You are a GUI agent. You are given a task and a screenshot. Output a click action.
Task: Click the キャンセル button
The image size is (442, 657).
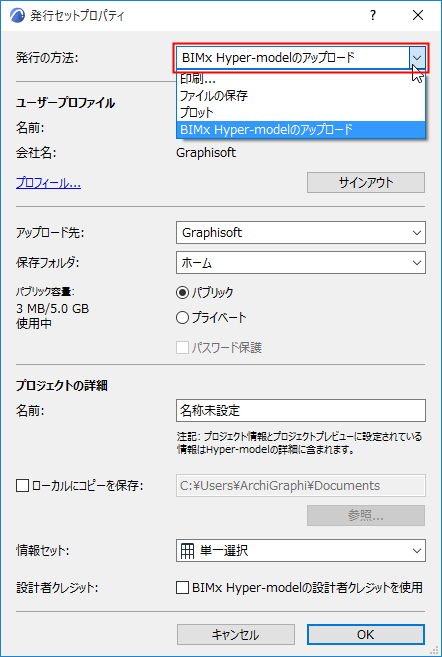(x=235, y=635)
